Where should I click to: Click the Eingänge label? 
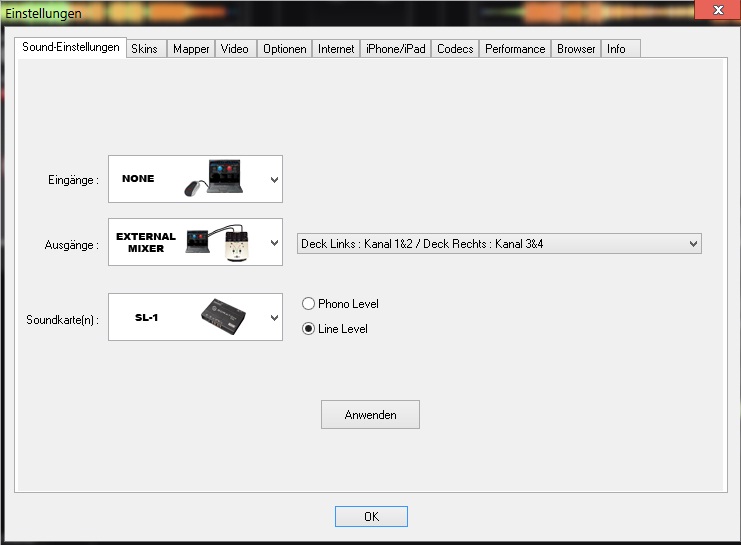(x=73, y=180)
